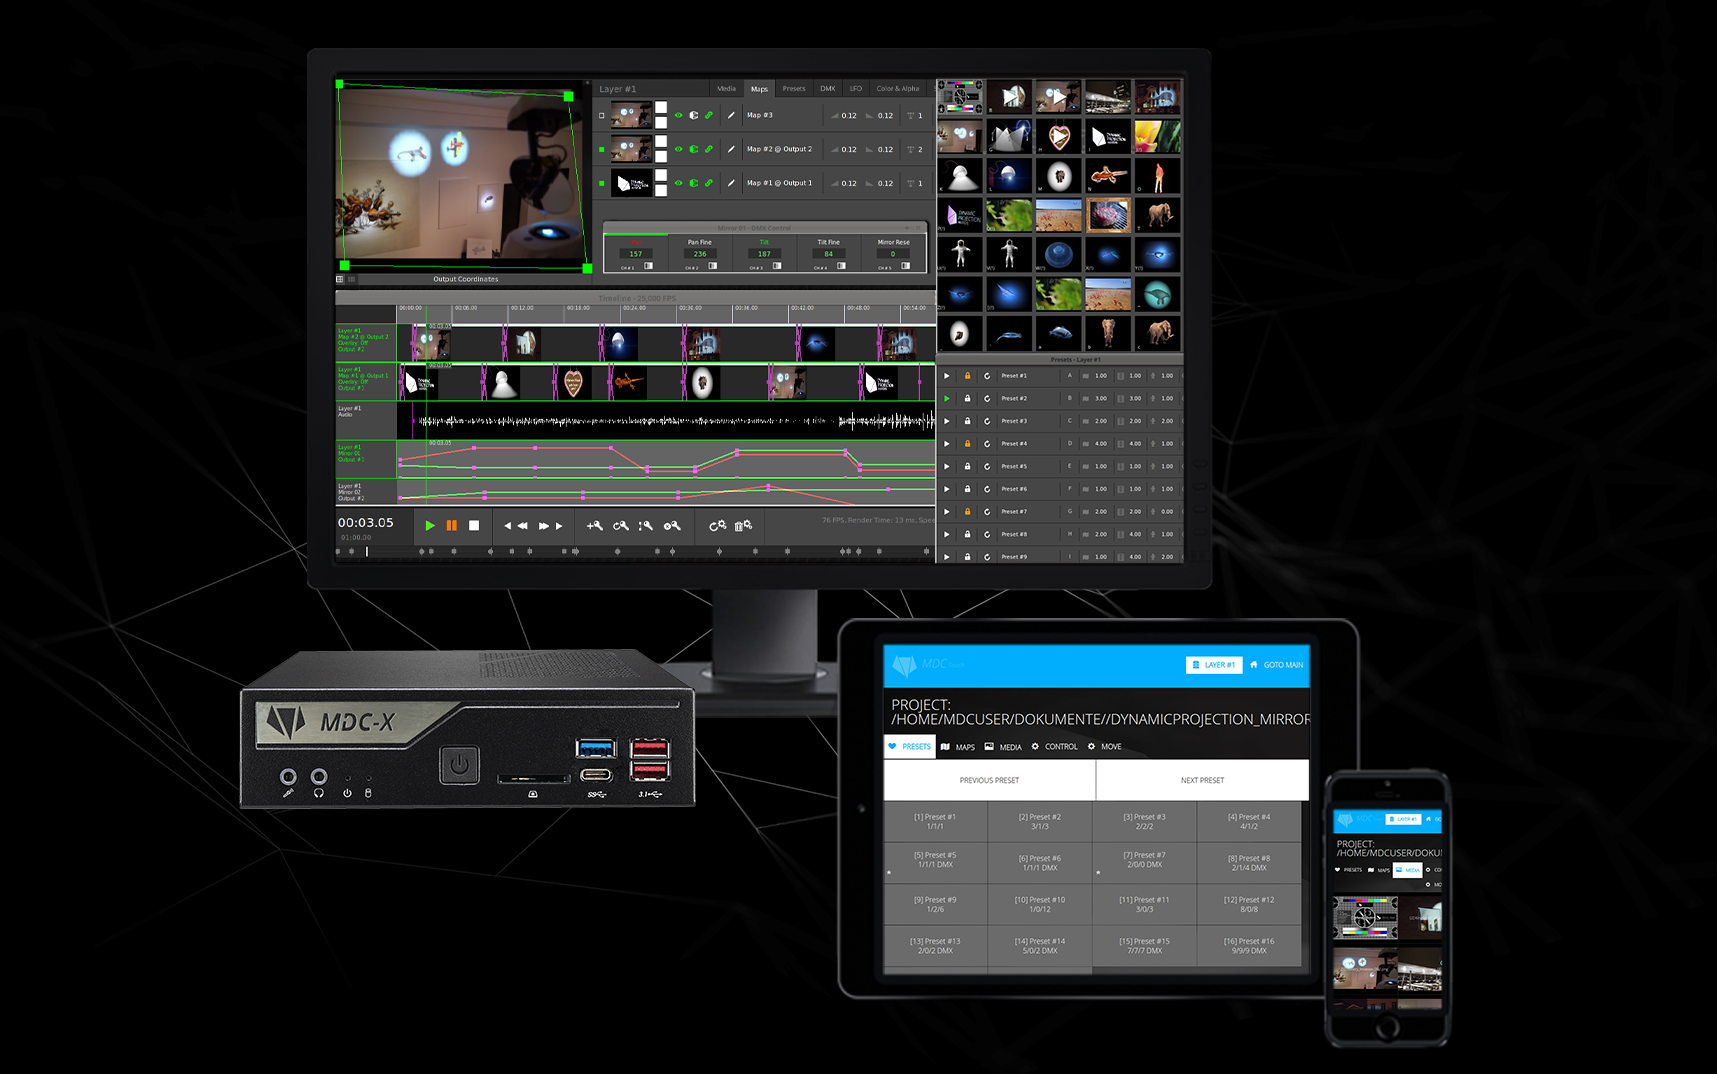1717x1074 pixels.
Task: Toggle the orange lock on Preset #1
Action: (x=967, y=376)
